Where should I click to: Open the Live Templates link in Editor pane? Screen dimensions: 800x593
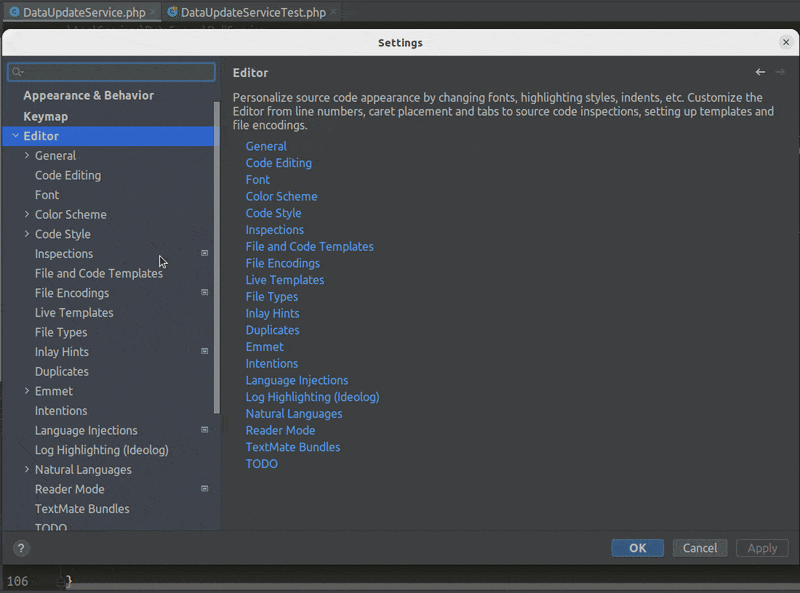[x=285, y=280]
